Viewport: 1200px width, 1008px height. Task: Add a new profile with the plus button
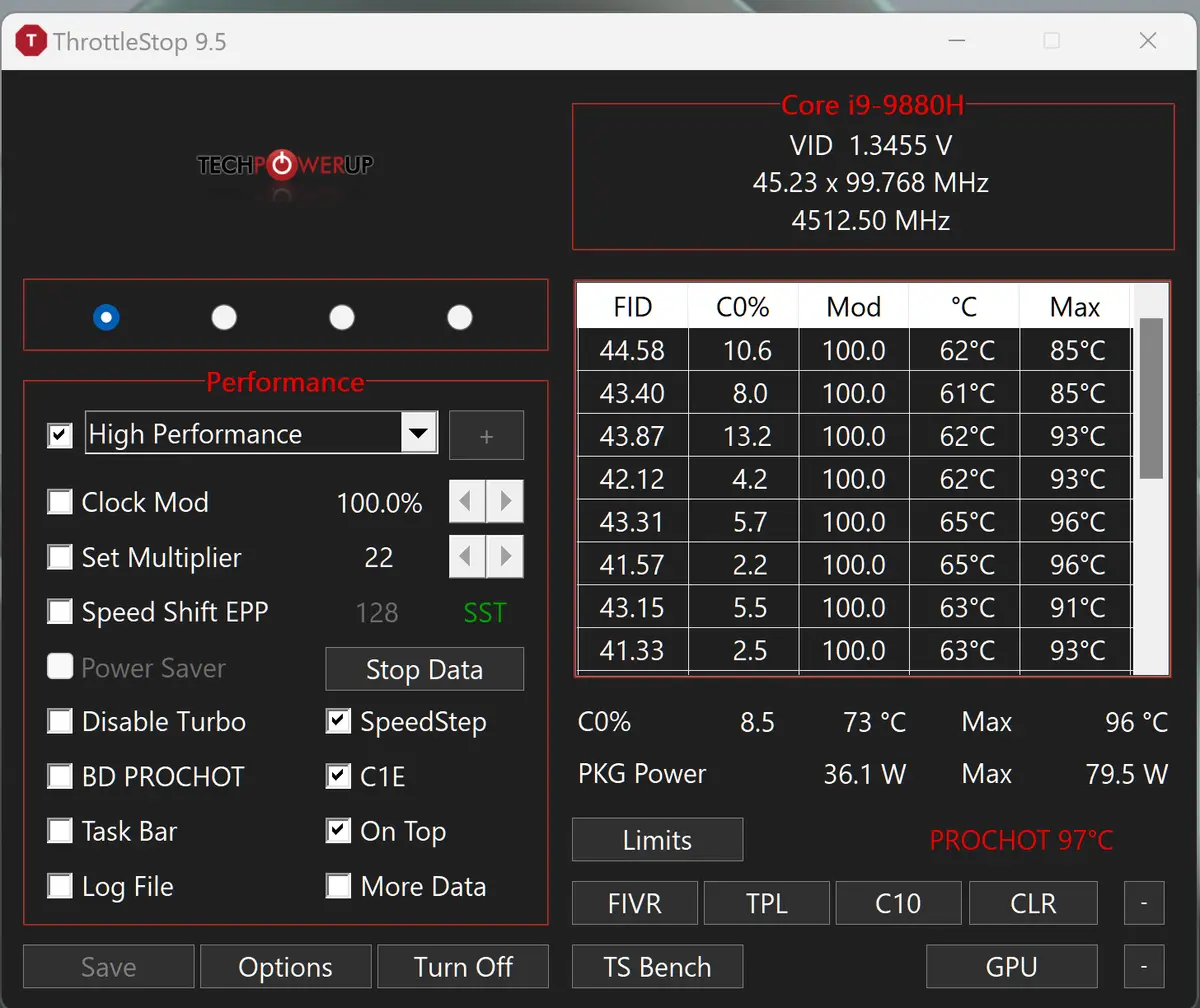tap(486, 435)
